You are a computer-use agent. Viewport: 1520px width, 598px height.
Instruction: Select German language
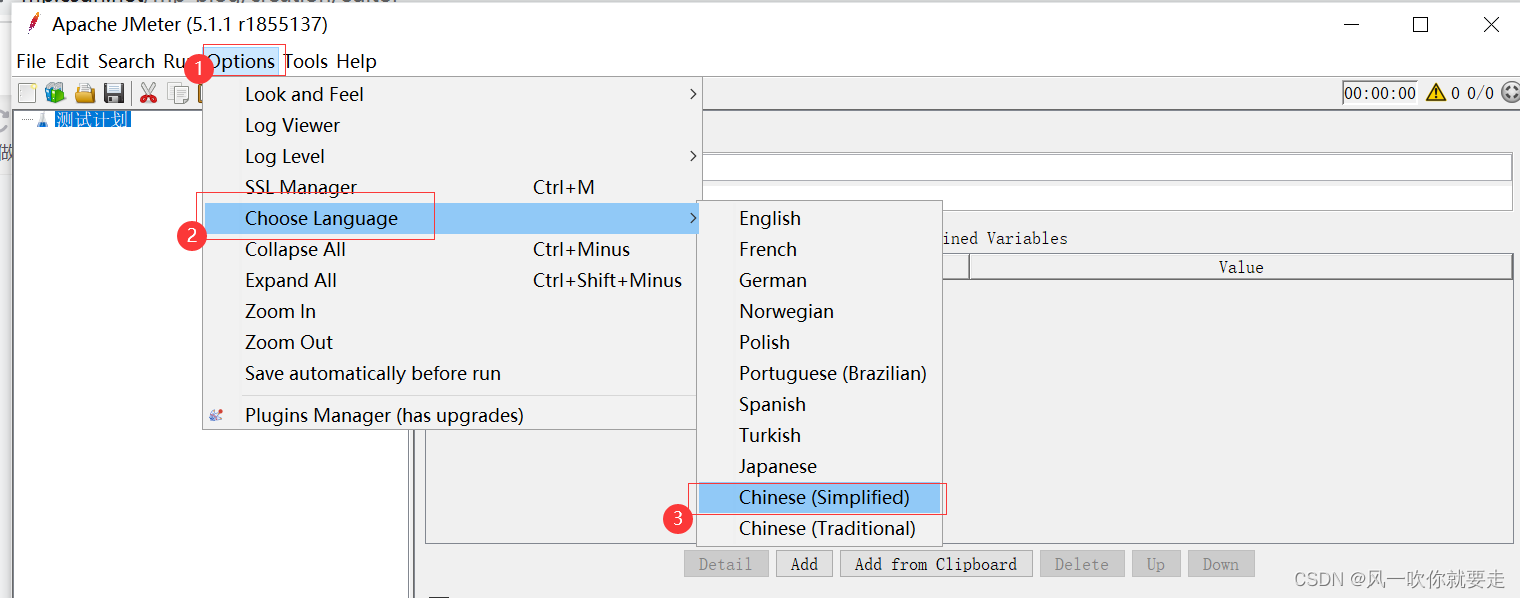(x=819, y=280)
